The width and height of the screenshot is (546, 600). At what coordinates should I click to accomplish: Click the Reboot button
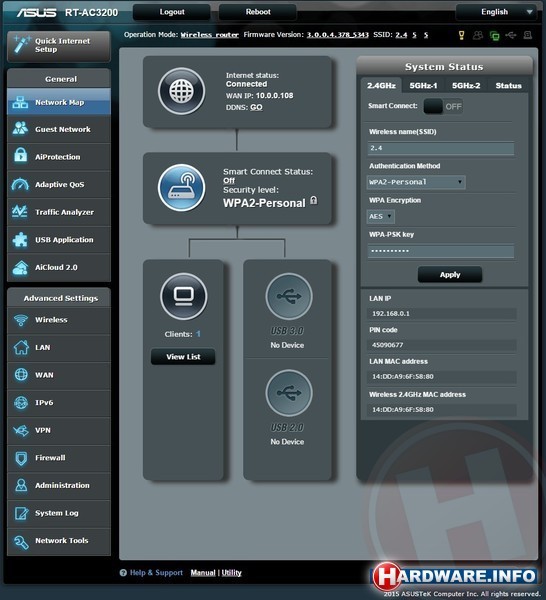tap(258, 12)
